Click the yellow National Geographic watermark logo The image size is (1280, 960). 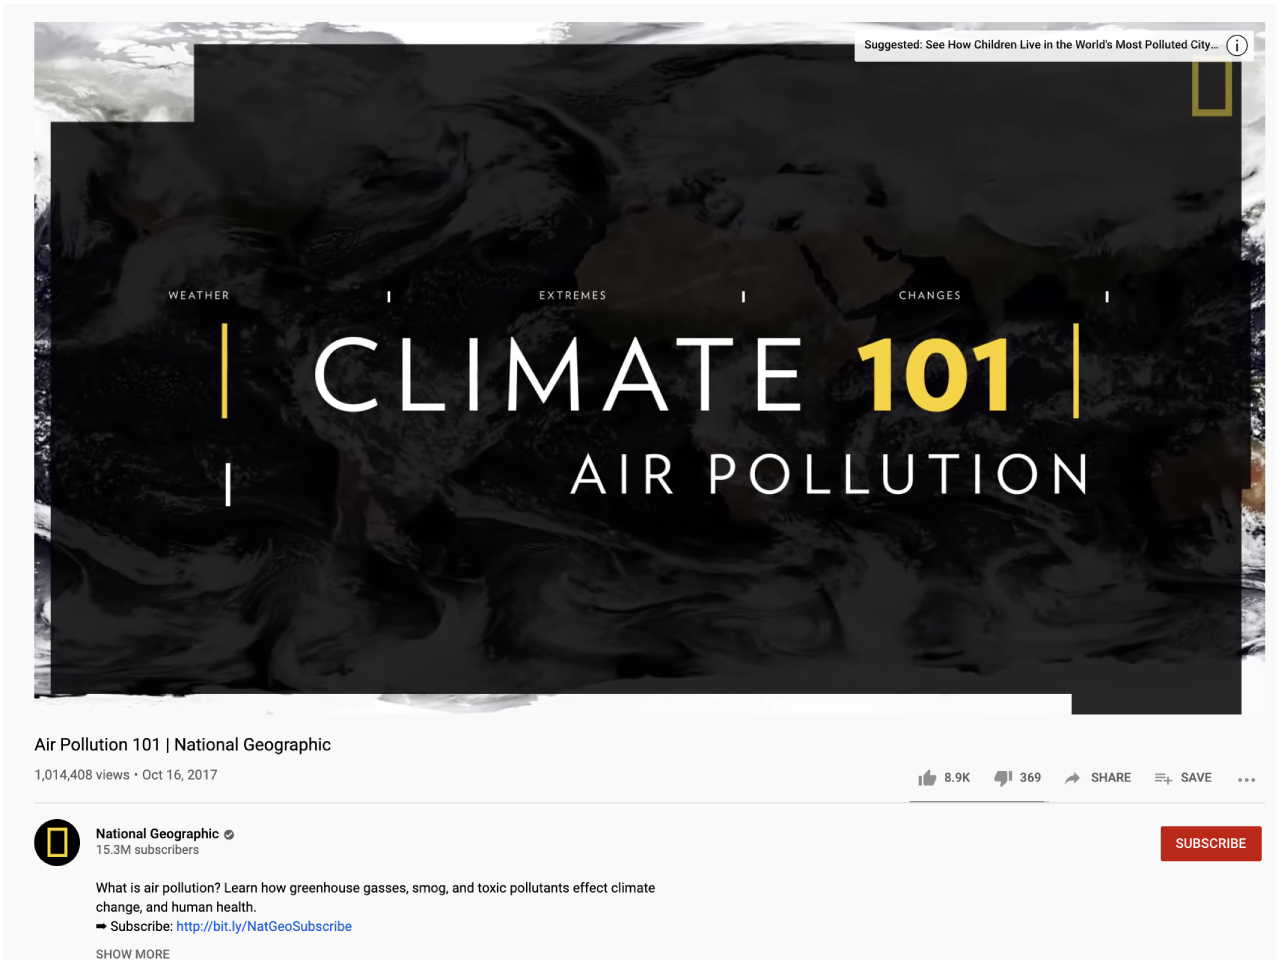click(x=1211, y=89)
